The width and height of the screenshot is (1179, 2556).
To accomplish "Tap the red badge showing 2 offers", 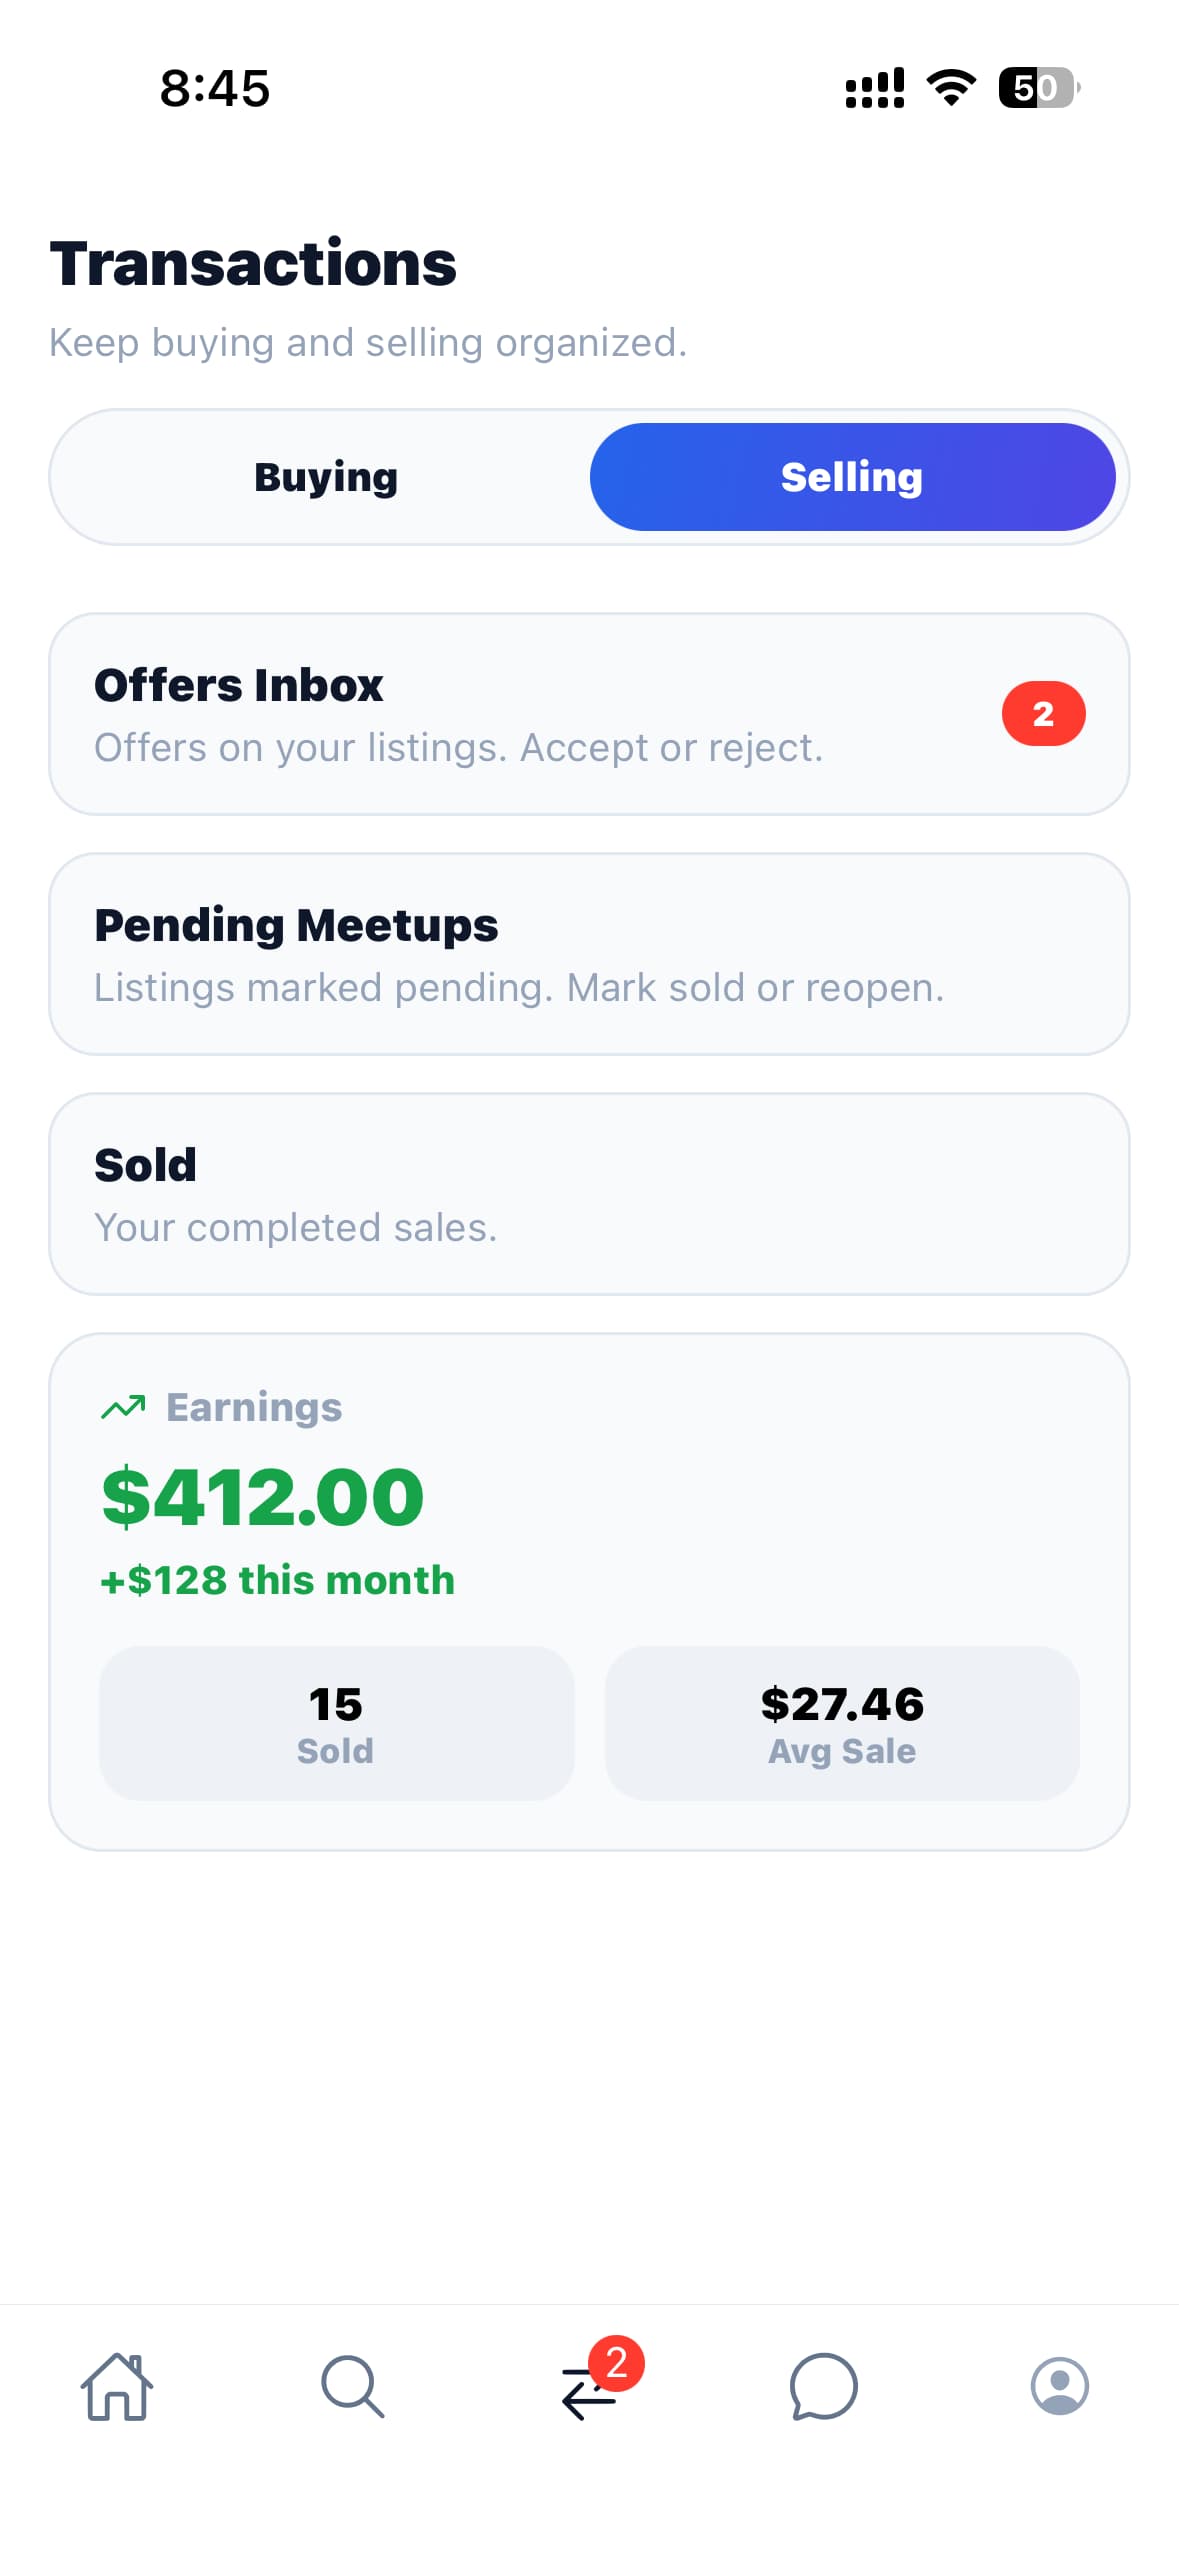I will click(x=1044, y=712).
